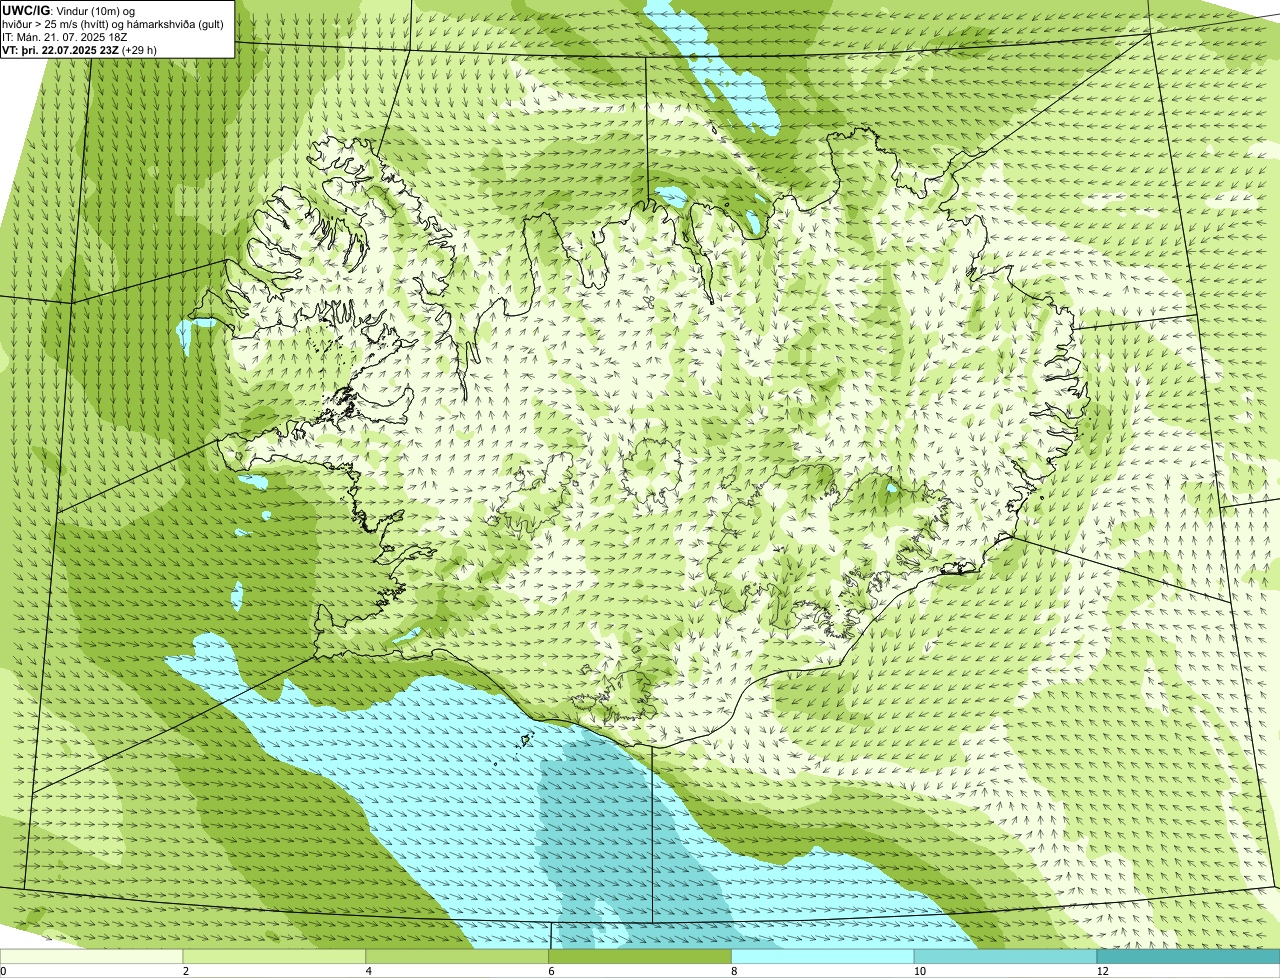Image resolution: width=1280 pixels, height=978 pixels.
Task: Click the scale label '0'
Action: [3, 971]
